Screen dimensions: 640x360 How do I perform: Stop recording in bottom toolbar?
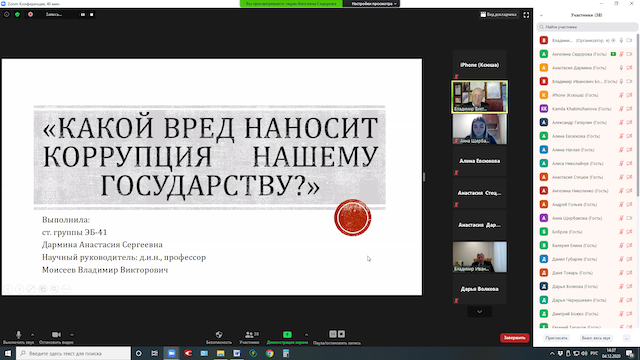(342, 334)
